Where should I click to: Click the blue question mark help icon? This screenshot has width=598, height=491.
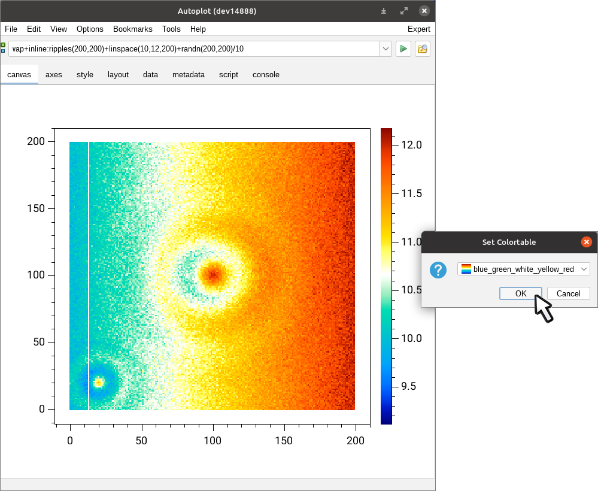pos(438,270)
